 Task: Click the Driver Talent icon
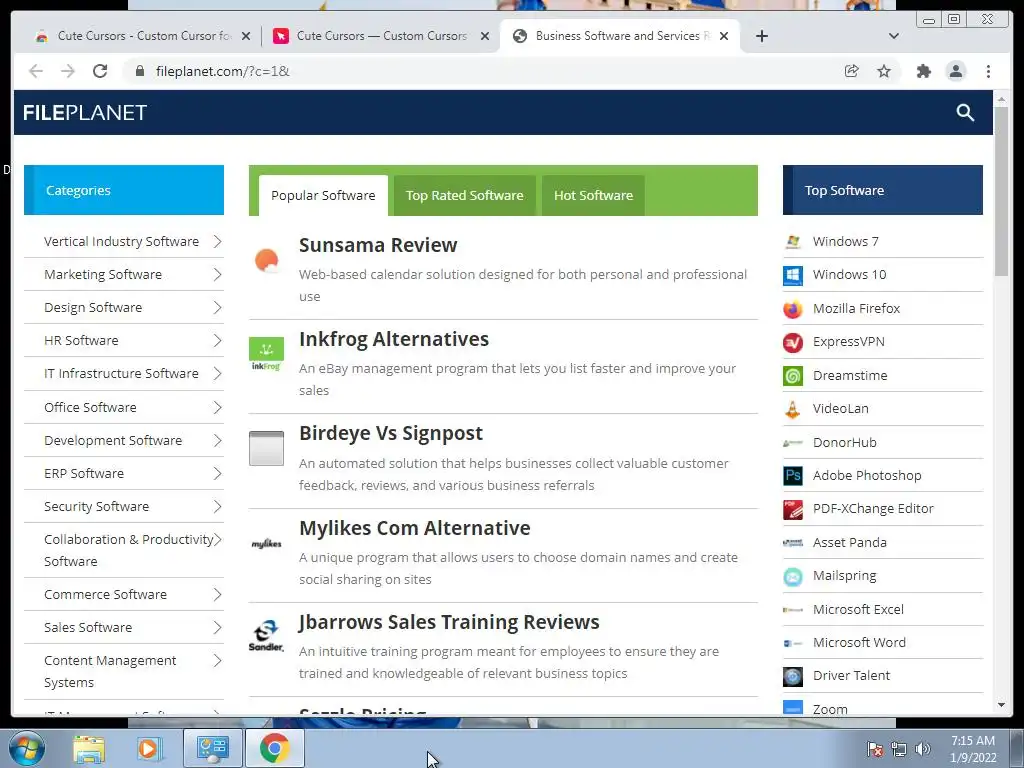point(793,676)
